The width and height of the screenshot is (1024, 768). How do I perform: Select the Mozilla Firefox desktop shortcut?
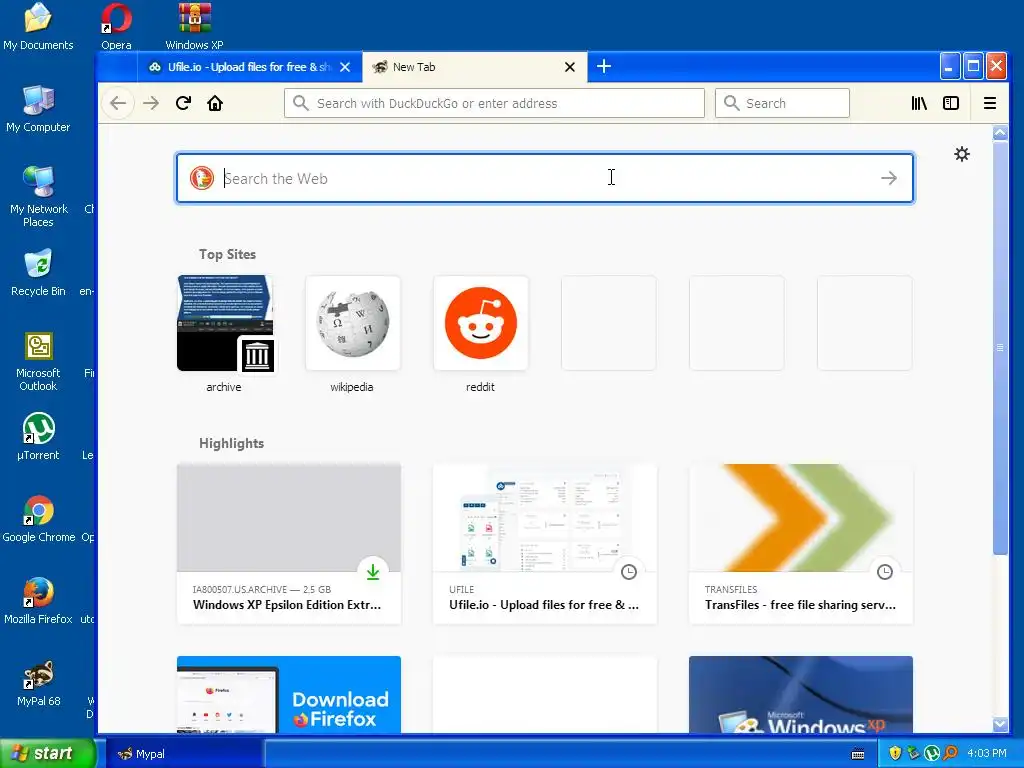coord(38,601)
